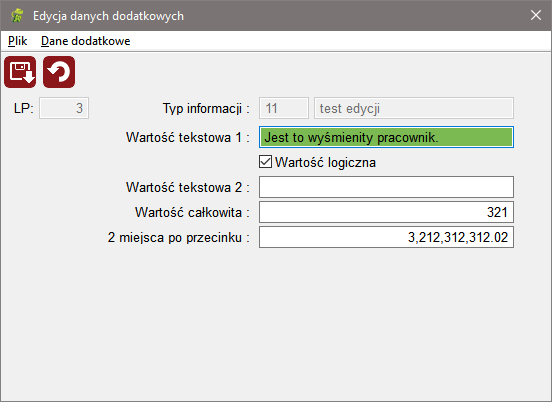Click the 2 miejsca po przecinku value field
The image size is (552, 402).
click(x=386, y=237)
